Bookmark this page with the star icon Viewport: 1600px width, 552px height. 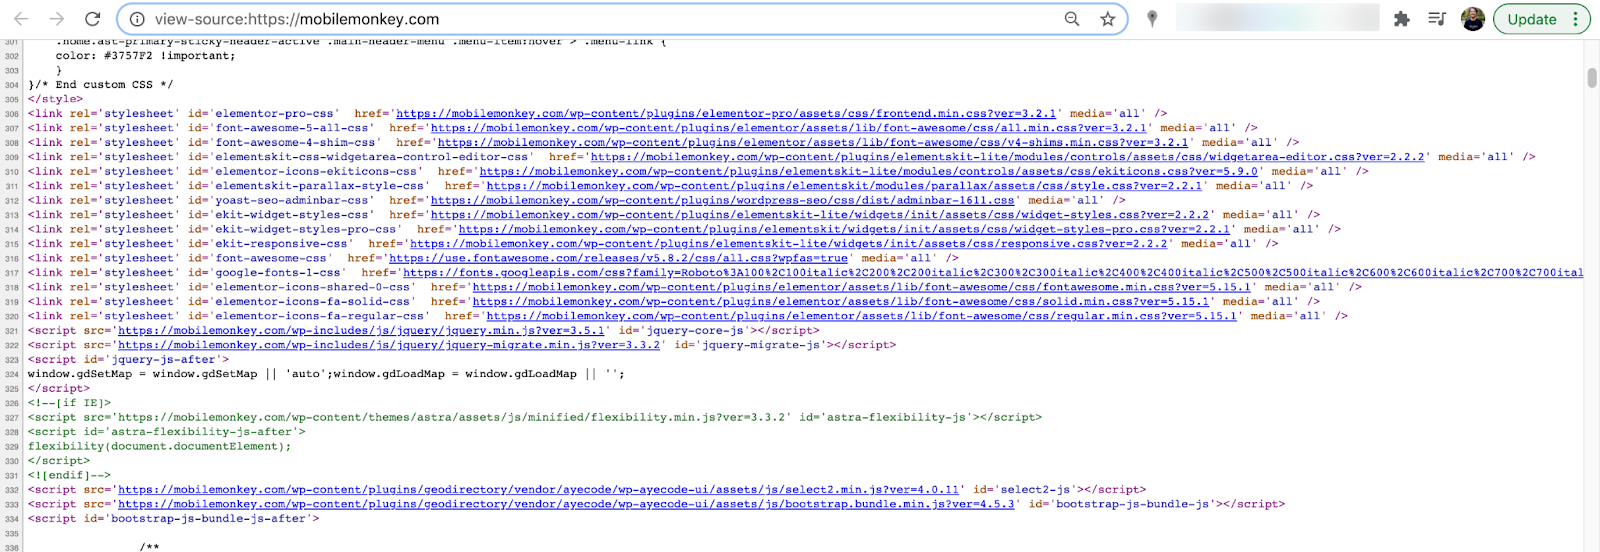1107,19
